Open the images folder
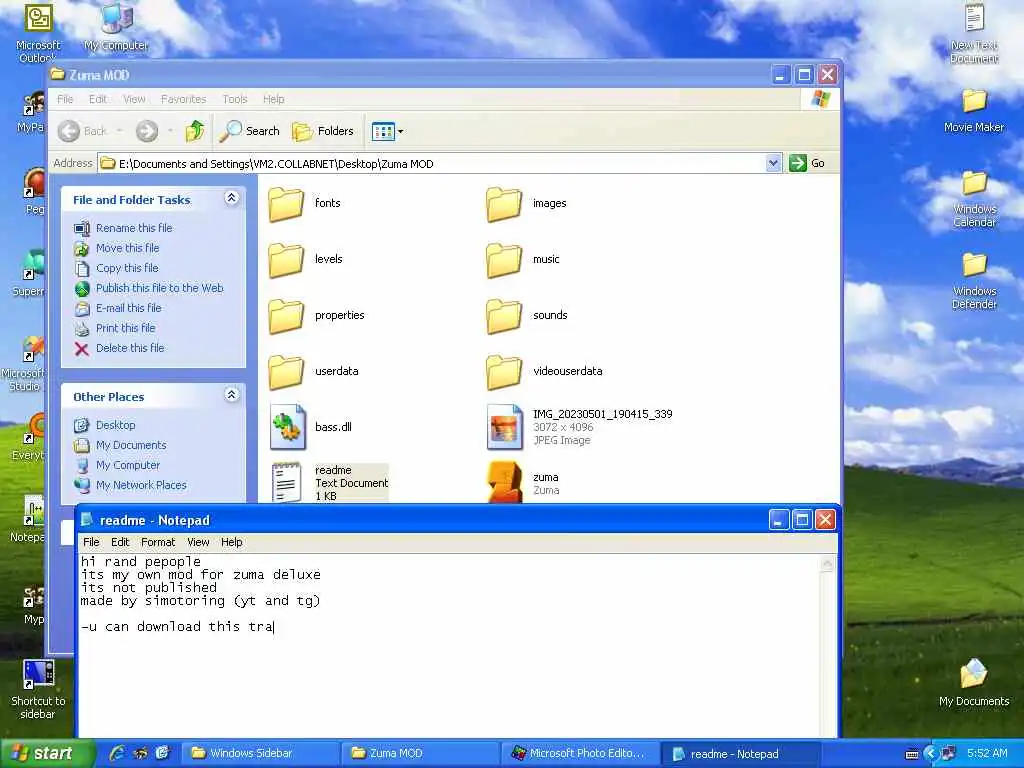This screenshot has width=1024, height=768. (504, 203)
